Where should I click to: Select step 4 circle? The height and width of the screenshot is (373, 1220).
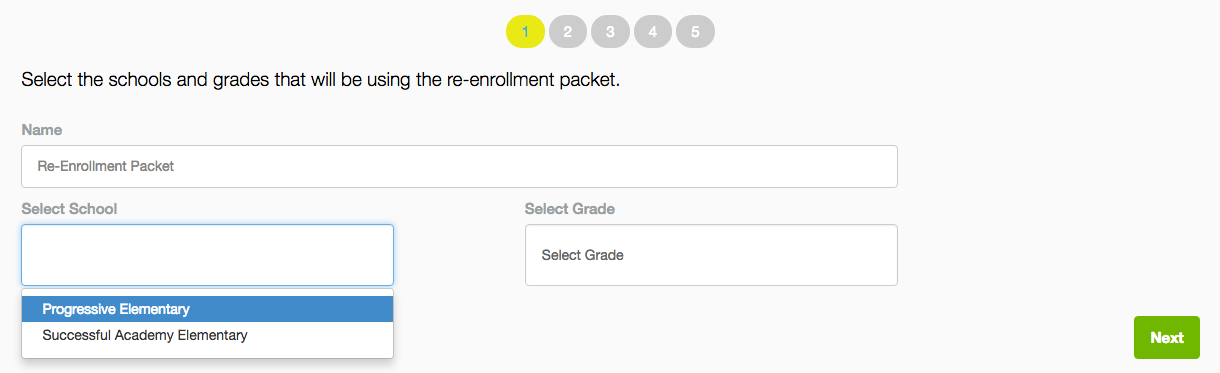pos(652,31)
